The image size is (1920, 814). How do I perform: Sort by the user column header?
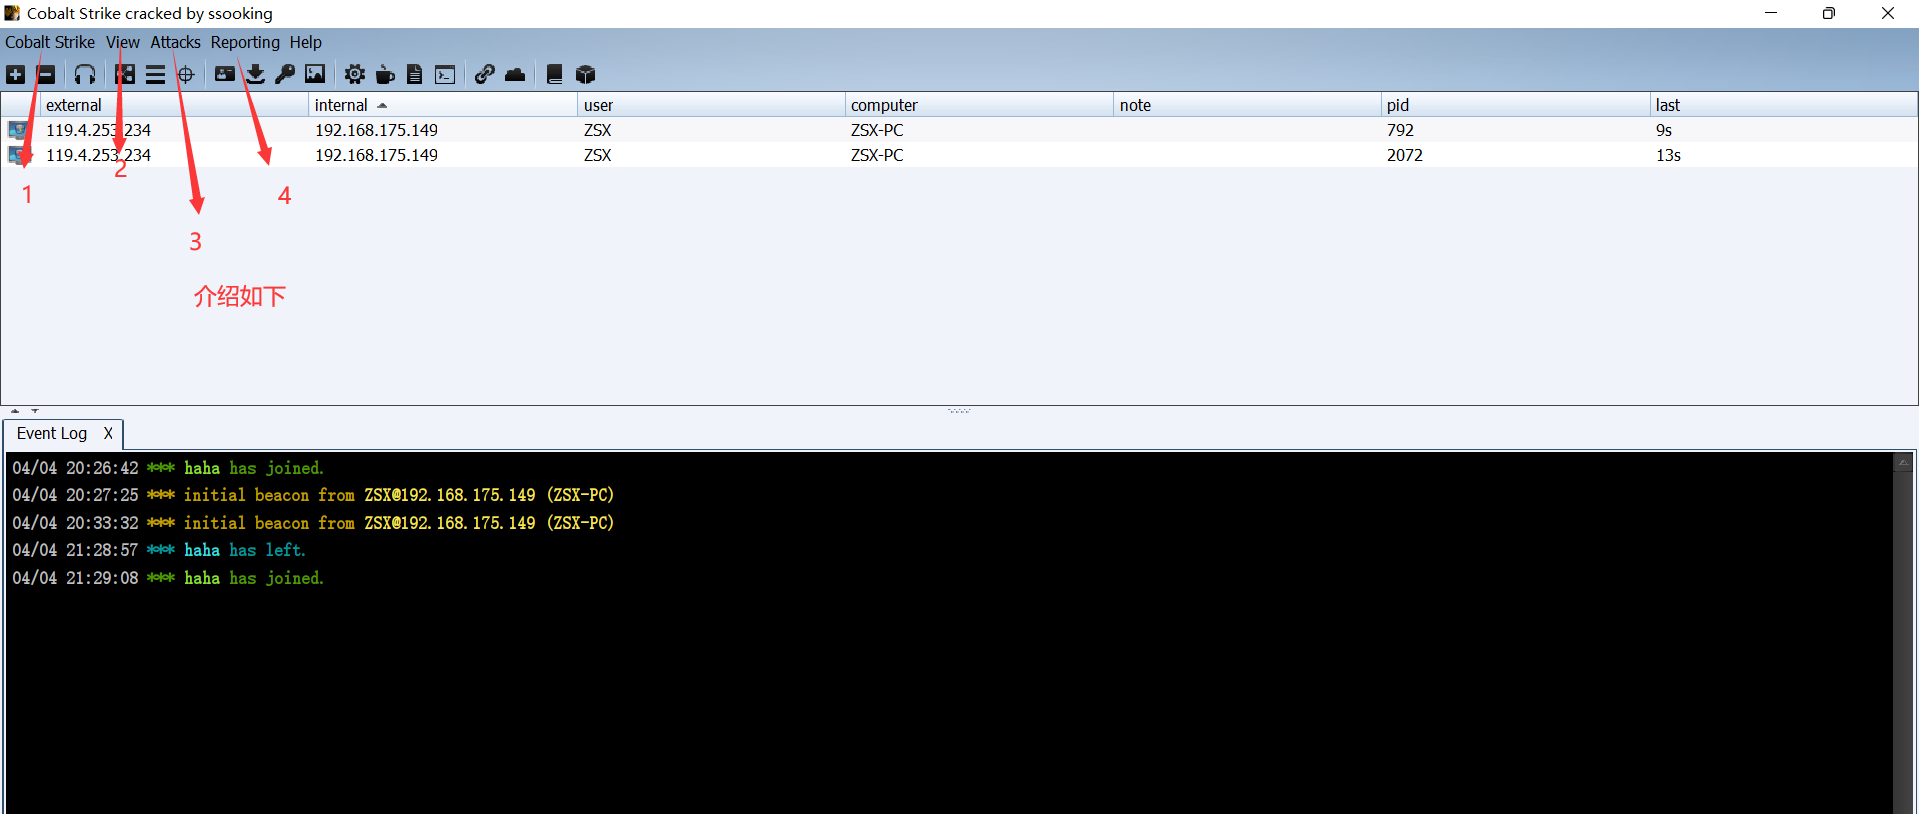tap(711, 105)
